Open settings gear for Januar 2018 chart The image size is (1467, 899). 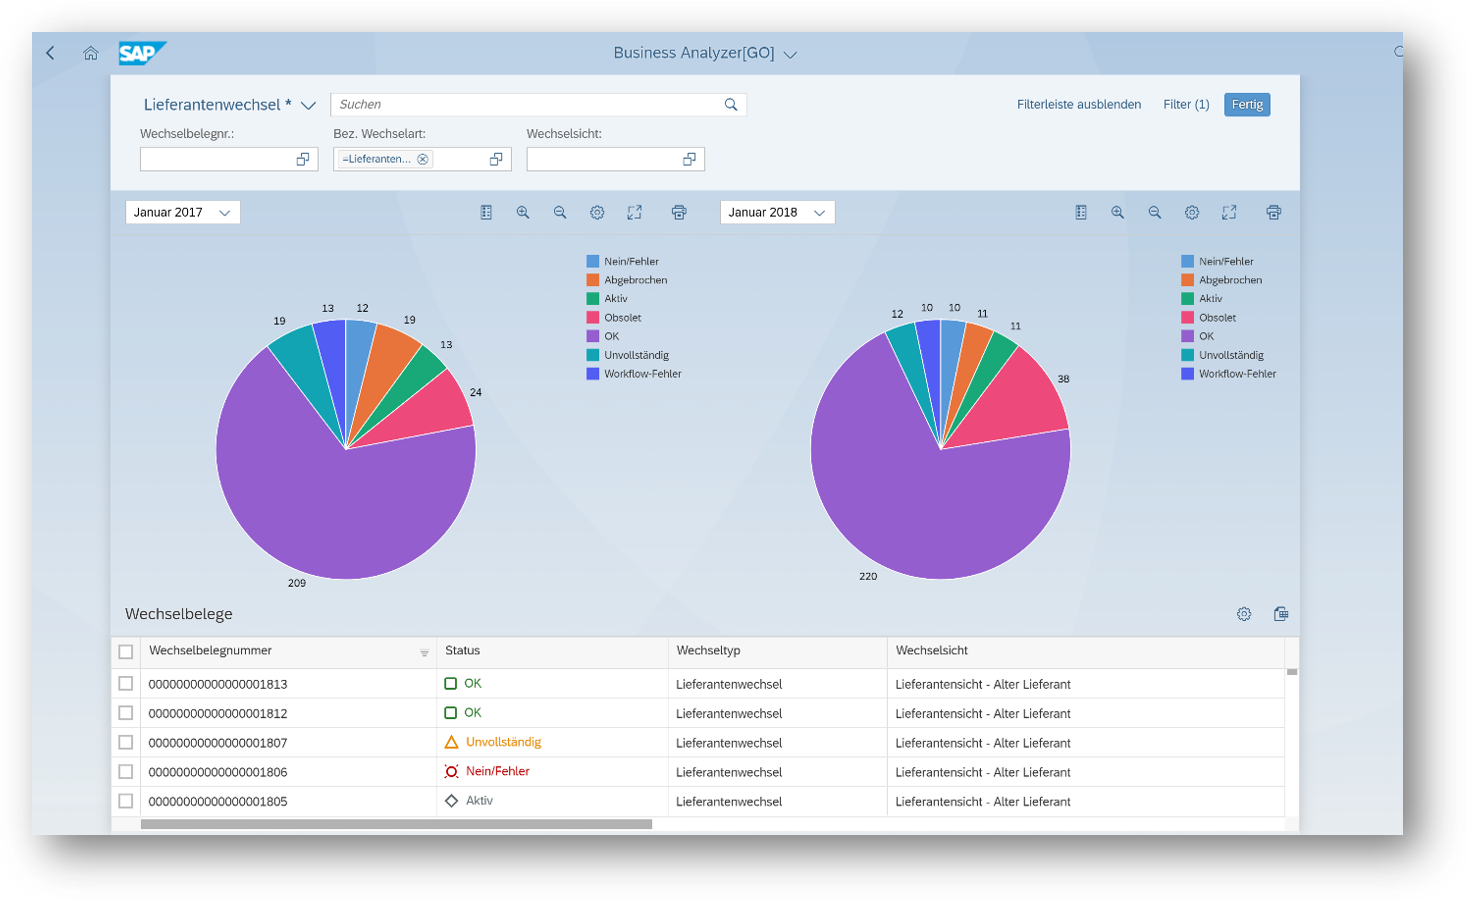pyautogui.click(x=1192, y=212)
